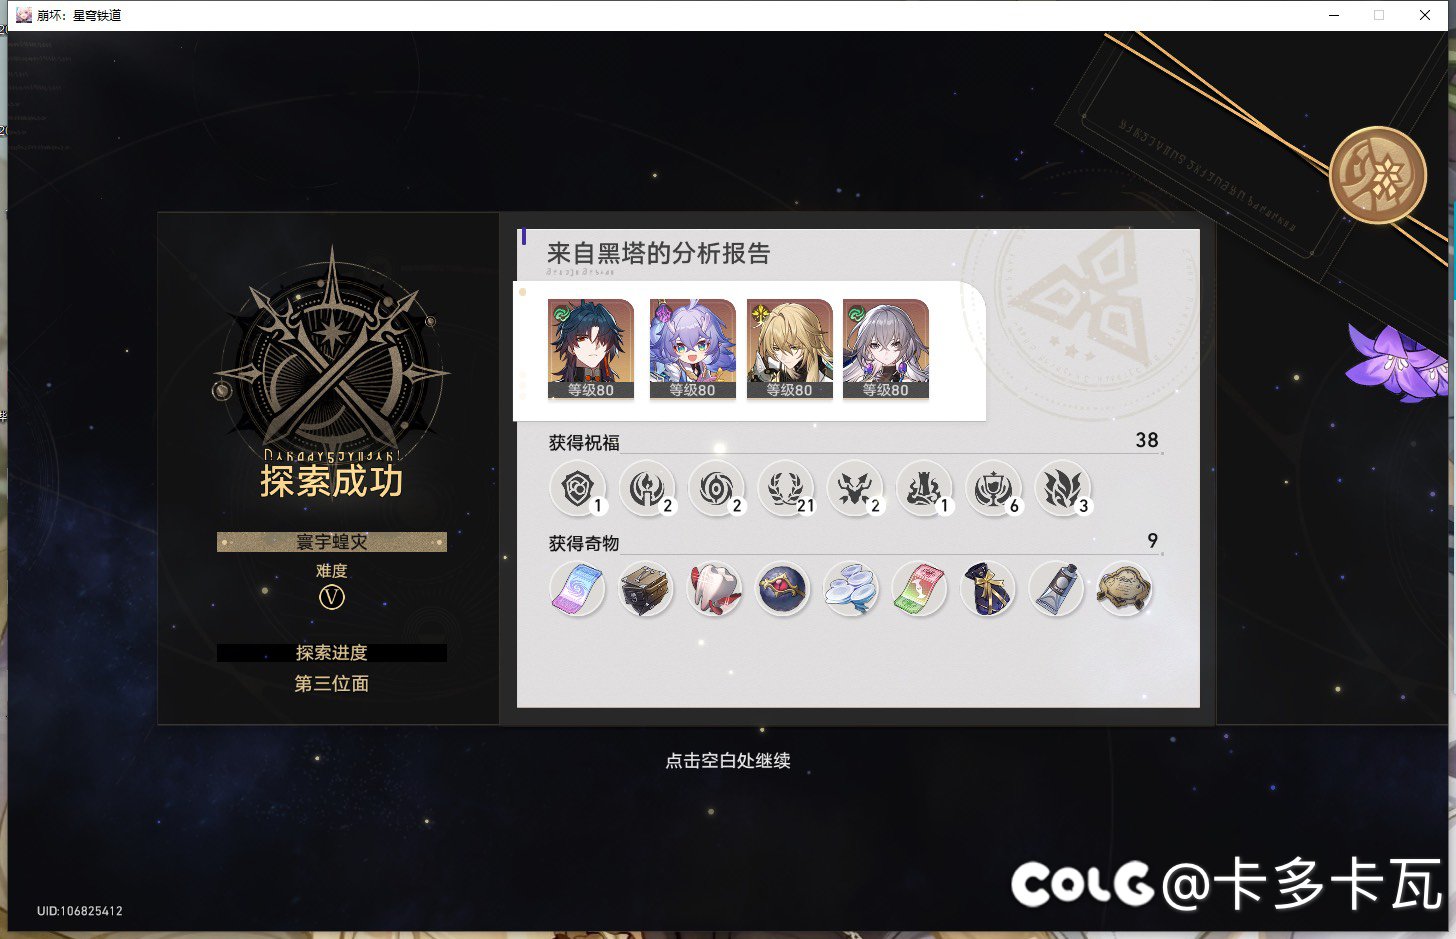The image size is (1456, 939).
Task: Select the dark blue gift bag curio
Action: pyautogui.click(x=988, y=589)
